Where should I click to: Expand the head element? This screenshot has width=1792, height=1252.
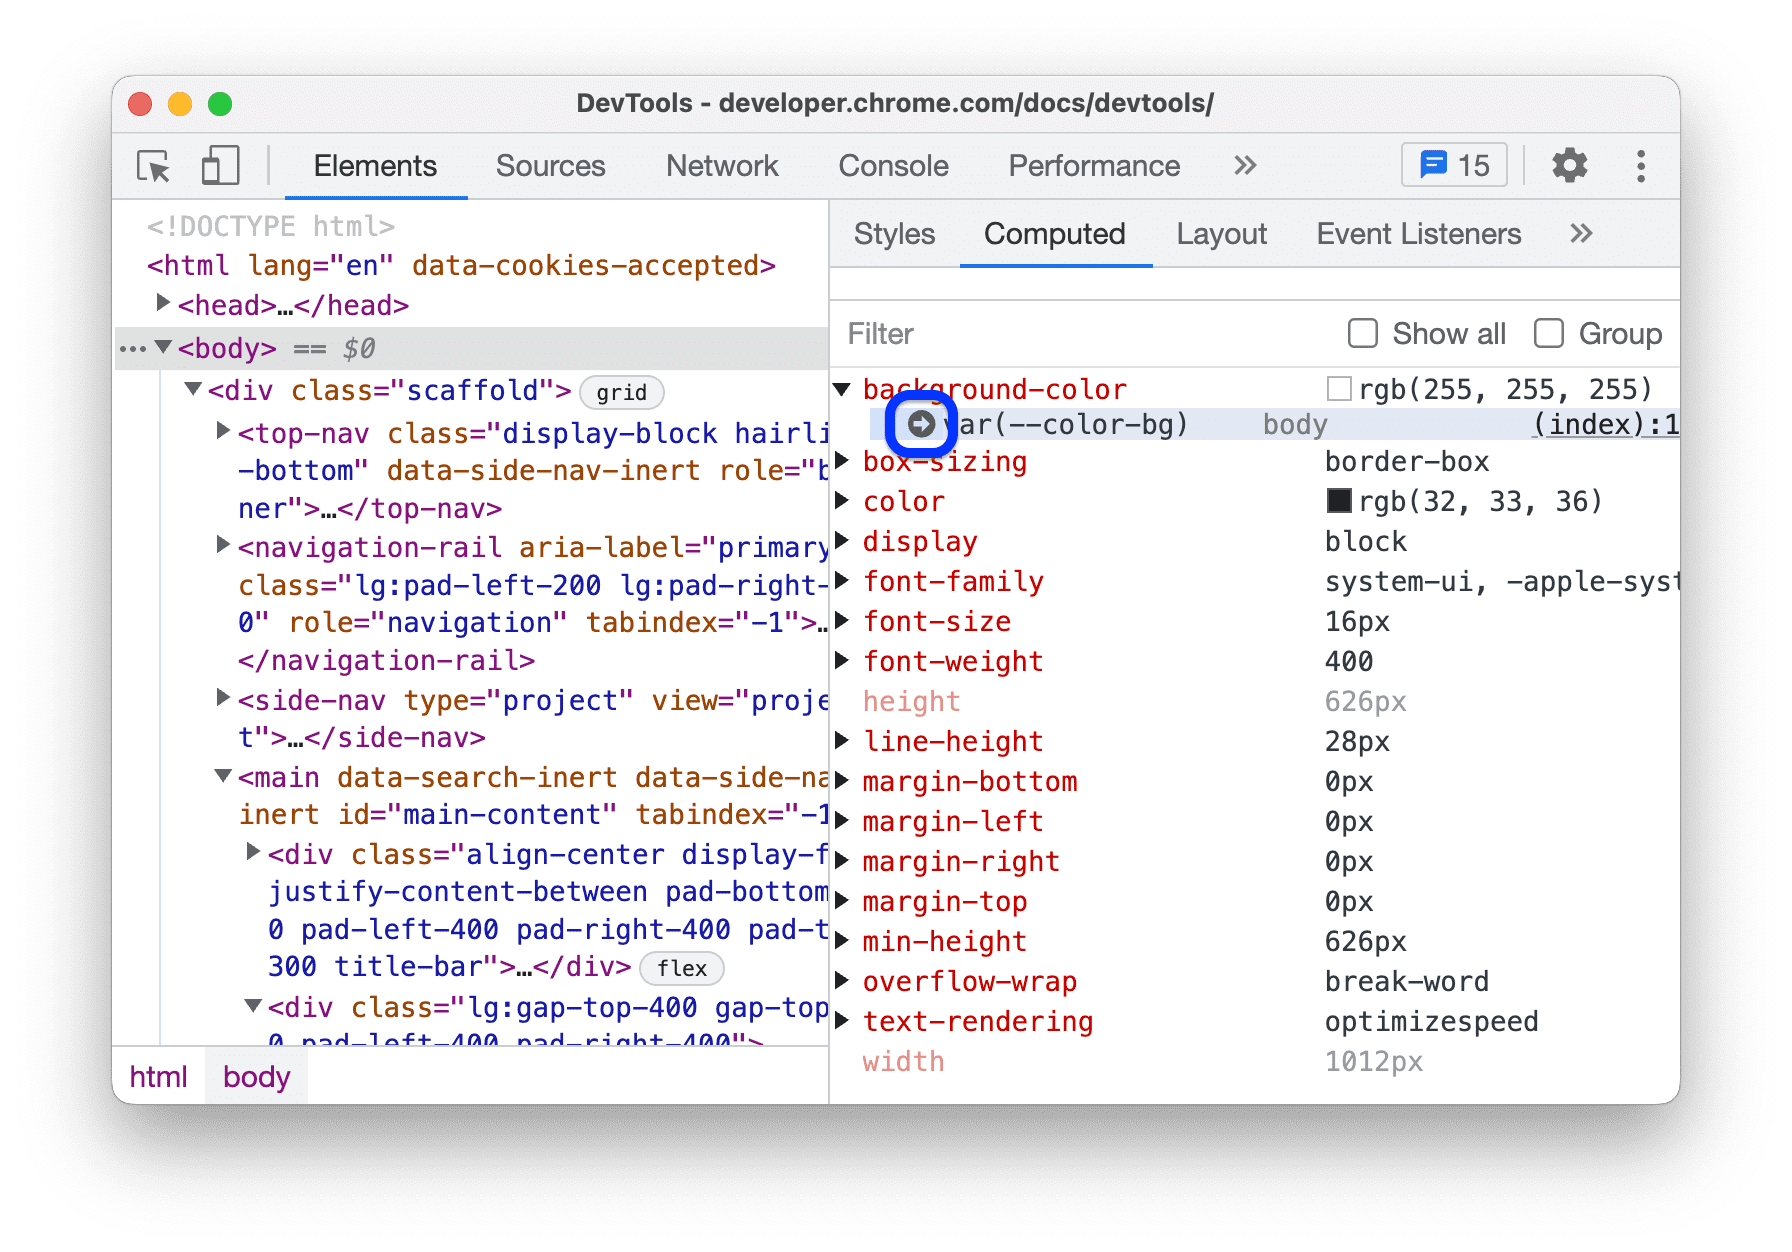coord(163,304)
